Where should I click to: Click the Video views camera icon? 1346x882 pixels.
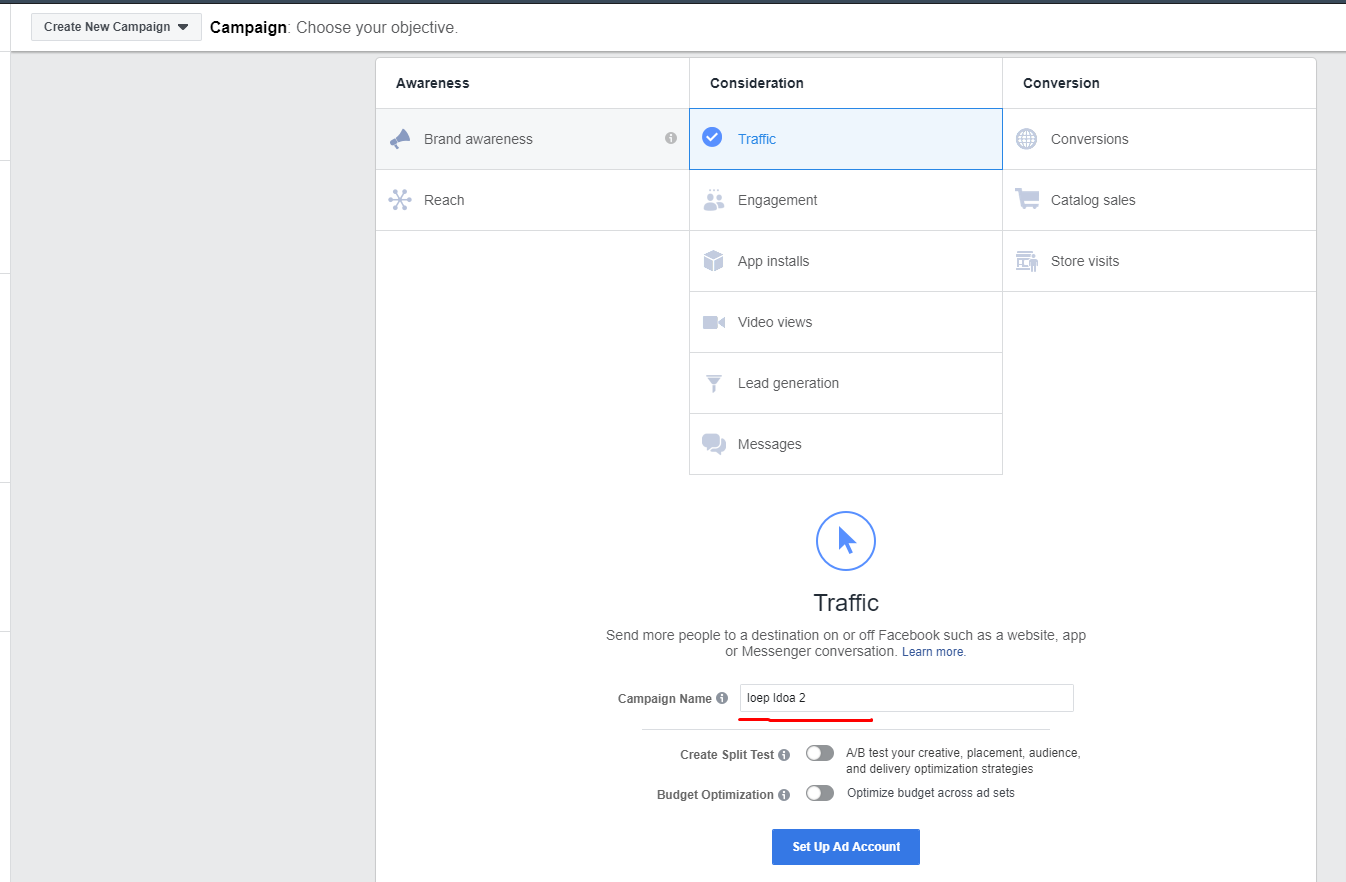(713, 322)
